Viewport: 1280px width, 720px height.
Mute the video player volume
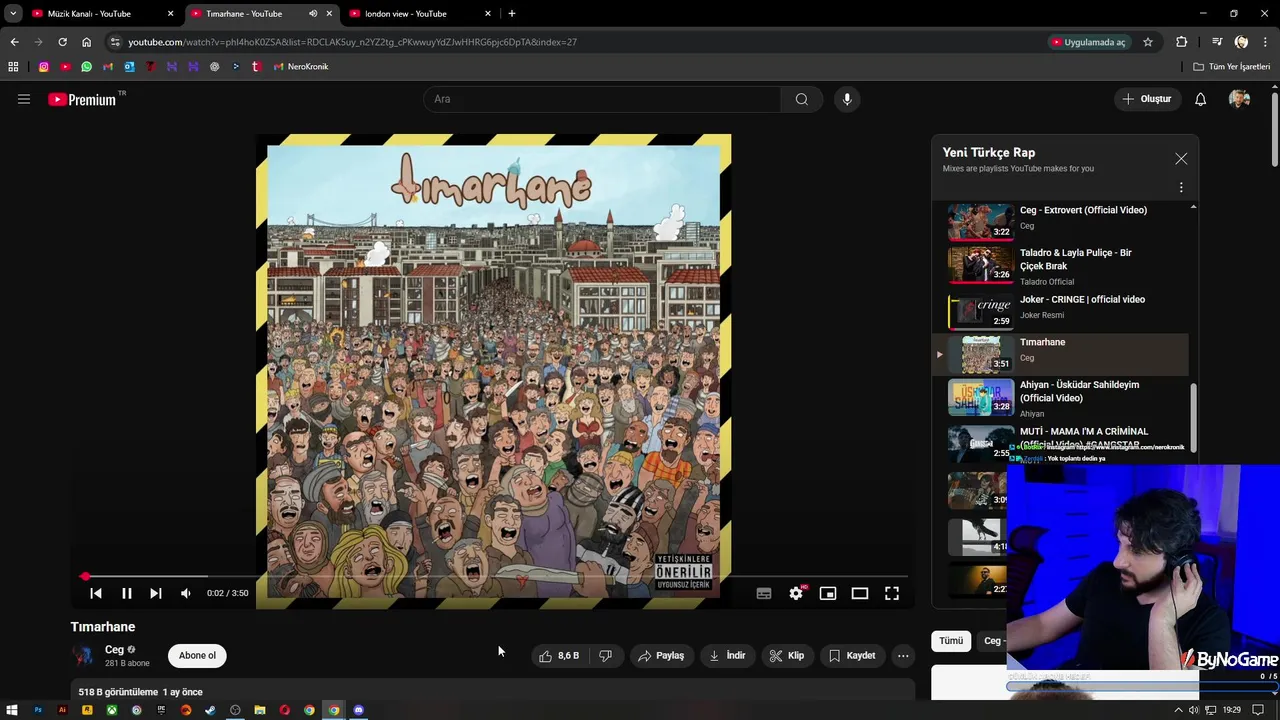(186, 593)
